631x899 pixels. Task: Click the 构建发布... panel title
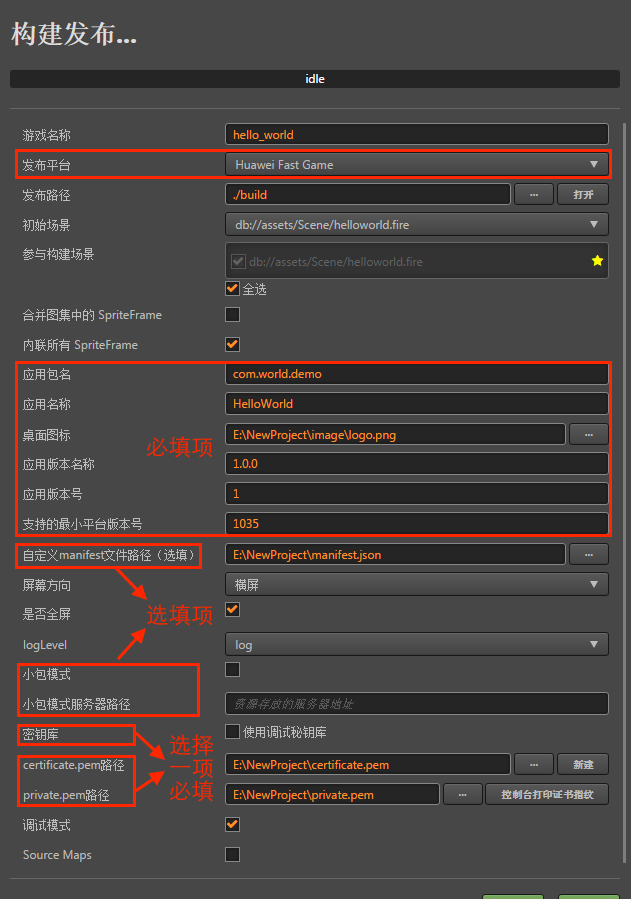[x=74, y=33]
